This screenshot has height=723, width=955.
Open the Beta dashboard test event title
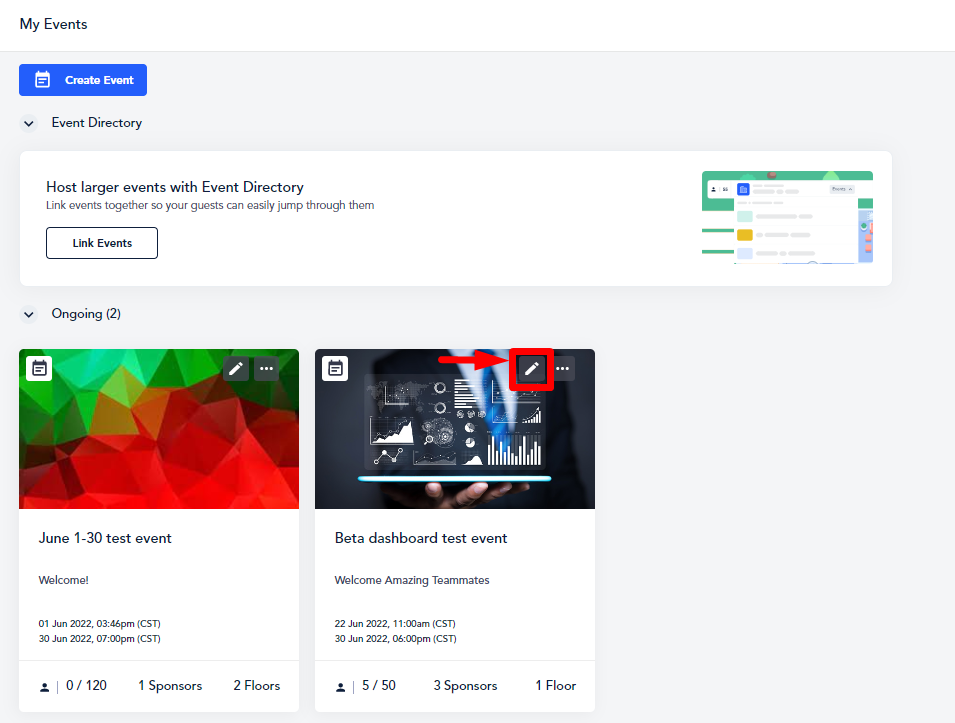point(421,538)
